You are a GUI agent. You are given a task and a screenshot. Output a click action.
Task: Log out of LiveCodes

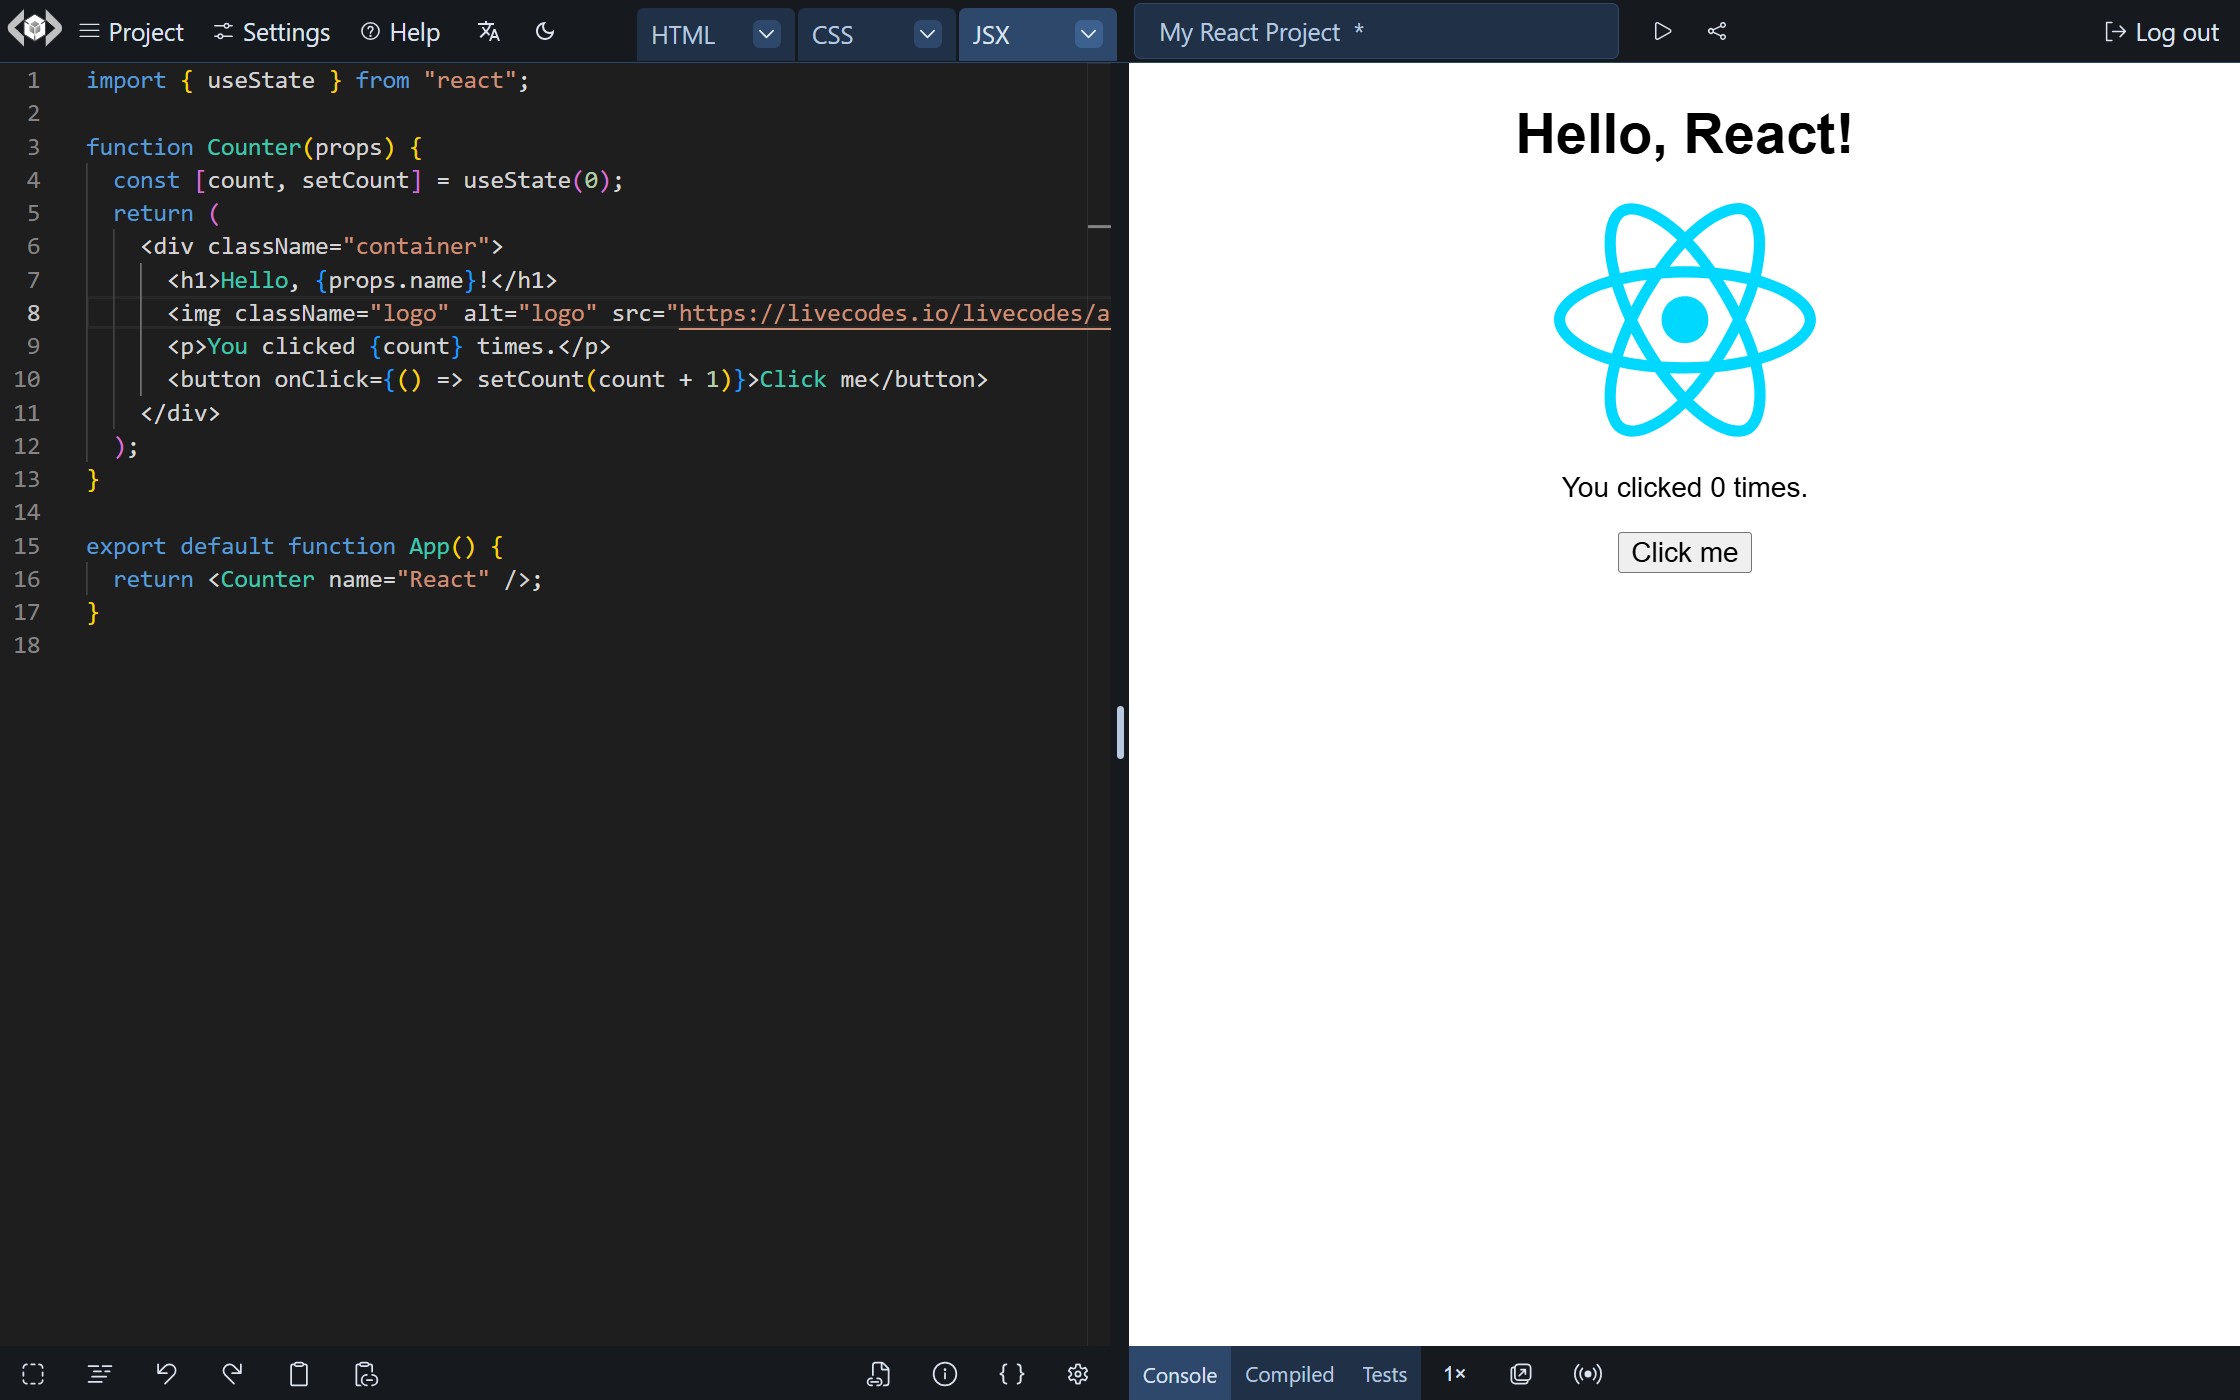click(x=2161, y=31)
